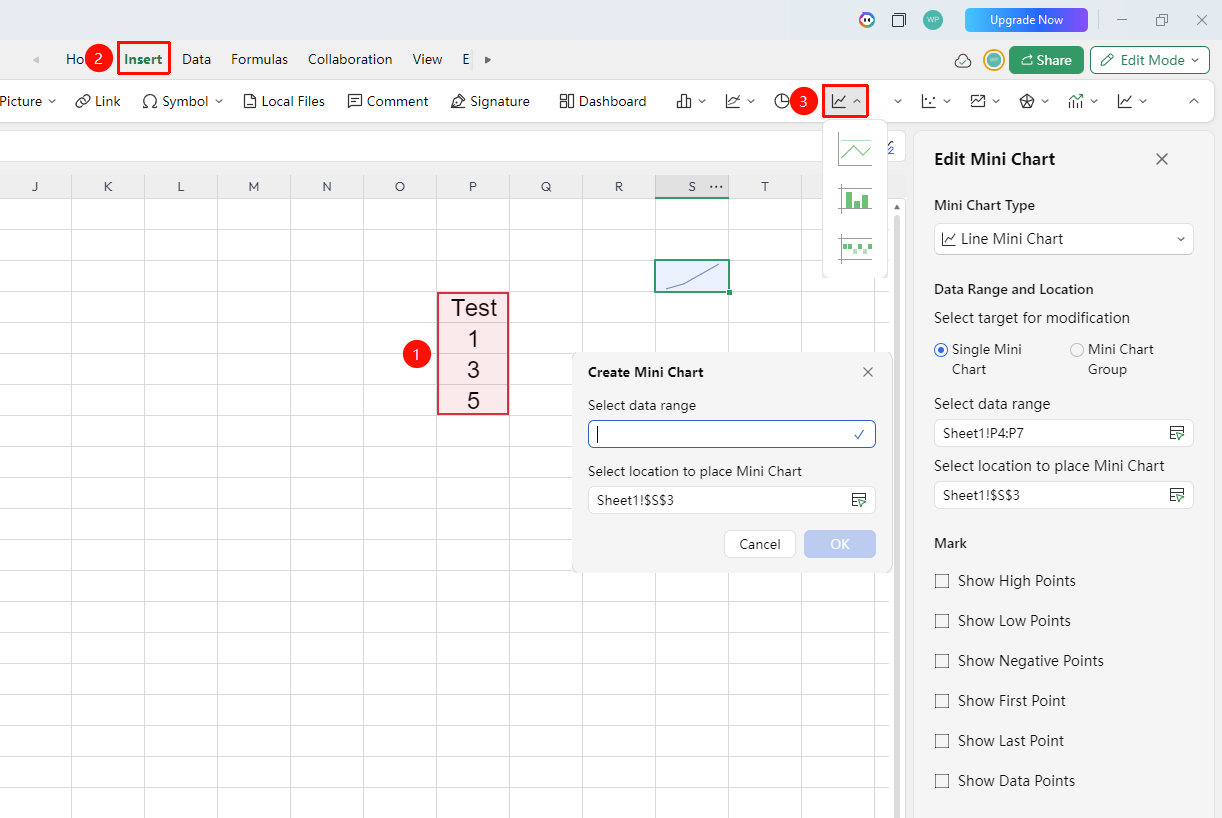The height and width of the screenshot is (818, 1222).
Task: Enable Show Negative Points
Action: 941,661
